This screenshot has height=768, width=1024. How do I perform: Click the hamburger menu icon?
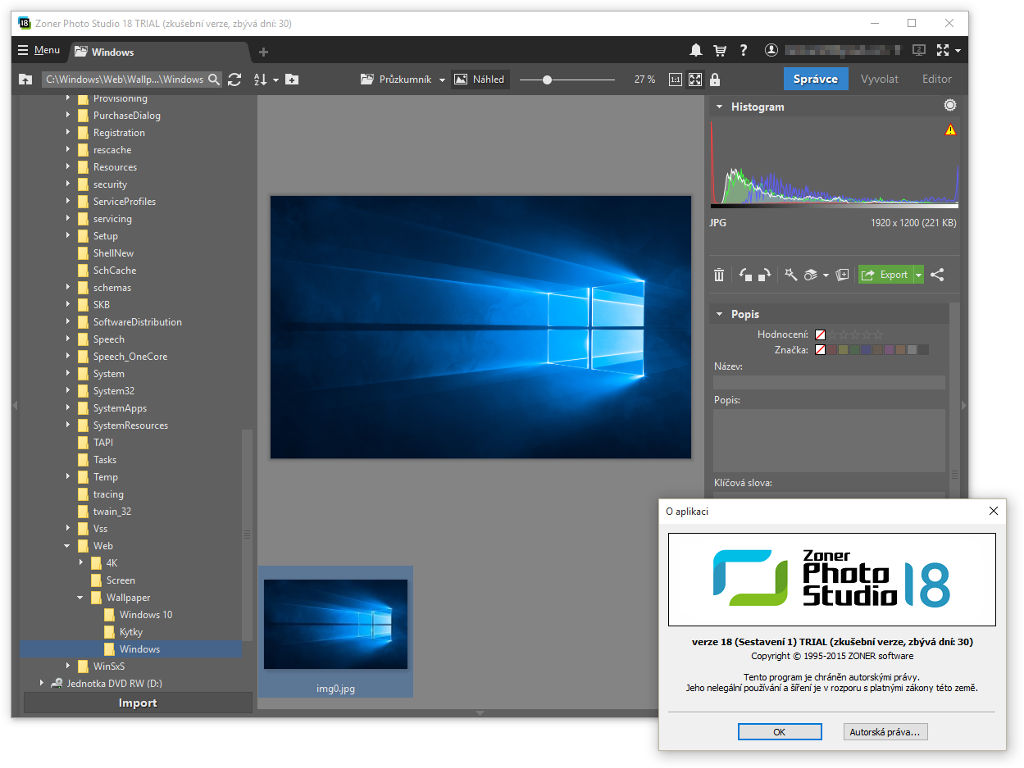click(x=23, y=50)
